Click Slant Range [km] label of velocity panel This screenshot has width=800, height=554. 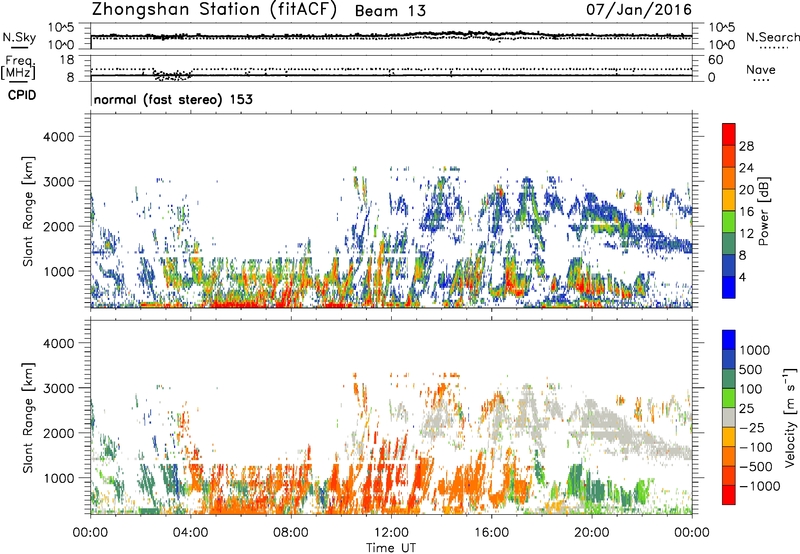coord(28,418)
